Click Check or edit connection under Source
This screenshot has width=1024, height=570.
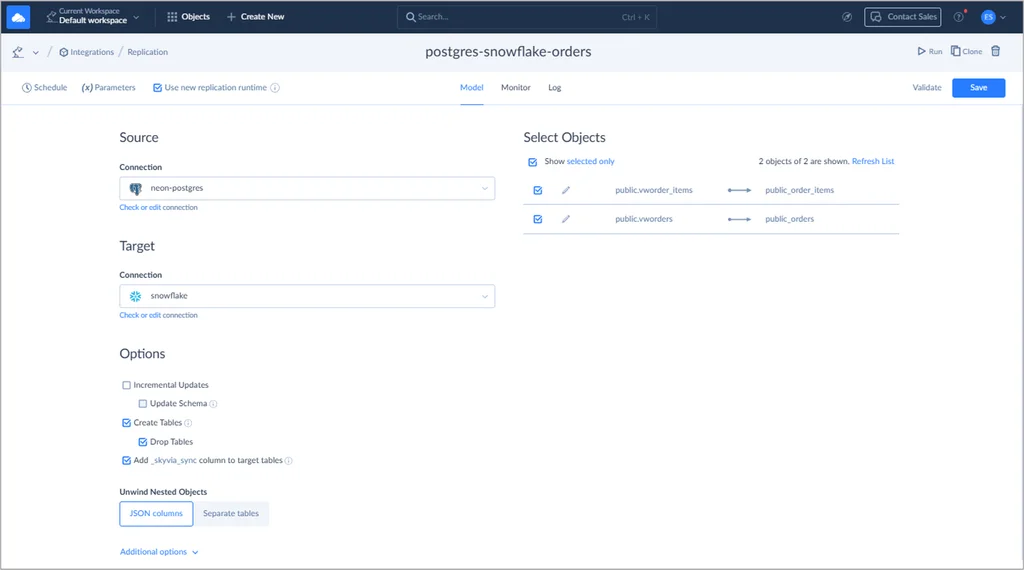158,208
